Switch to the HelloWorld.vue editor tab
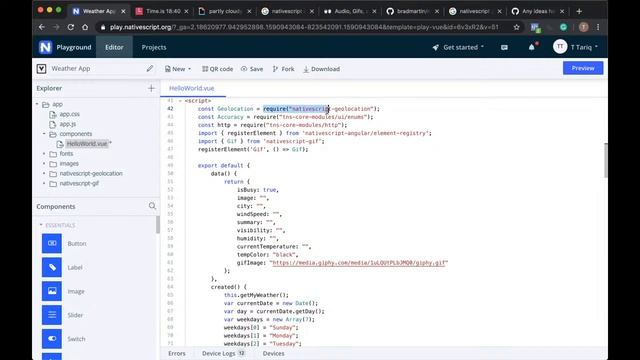 point(191,88)
